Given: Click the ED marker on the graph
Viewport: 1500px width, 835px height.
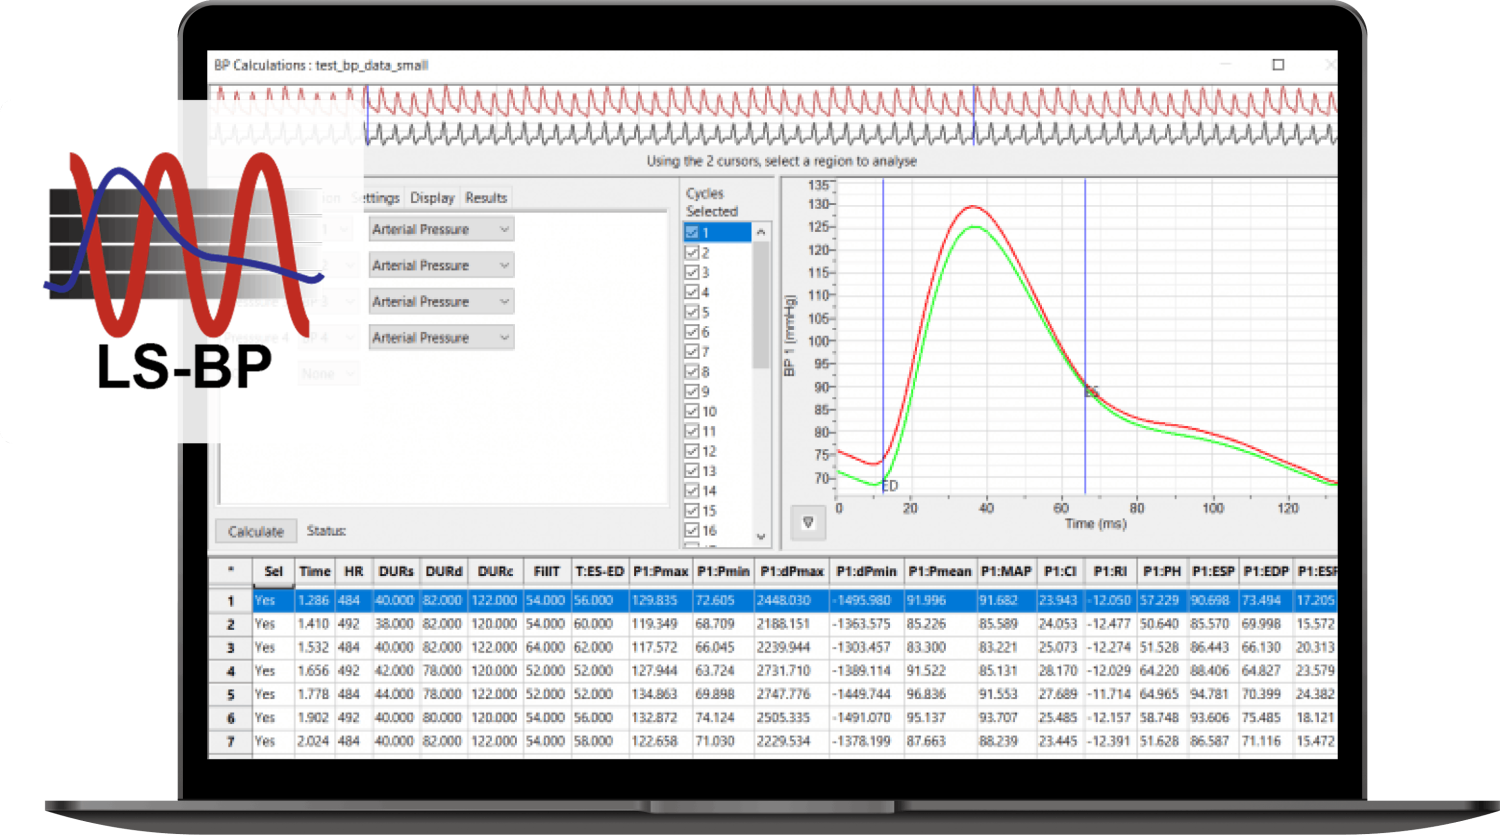Looking at the screenshot, I should coord(890,486).
